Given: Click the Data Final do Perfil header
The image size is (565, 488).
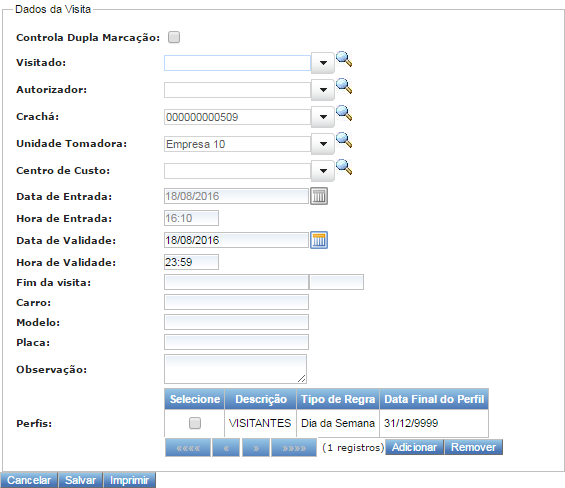Looking at the screenshot, I should click(434, 399).
